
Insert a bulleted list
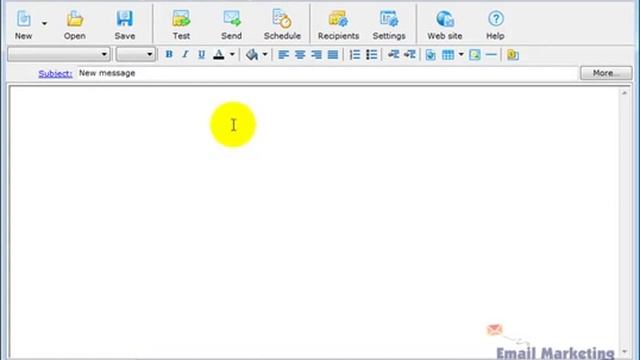371,54
